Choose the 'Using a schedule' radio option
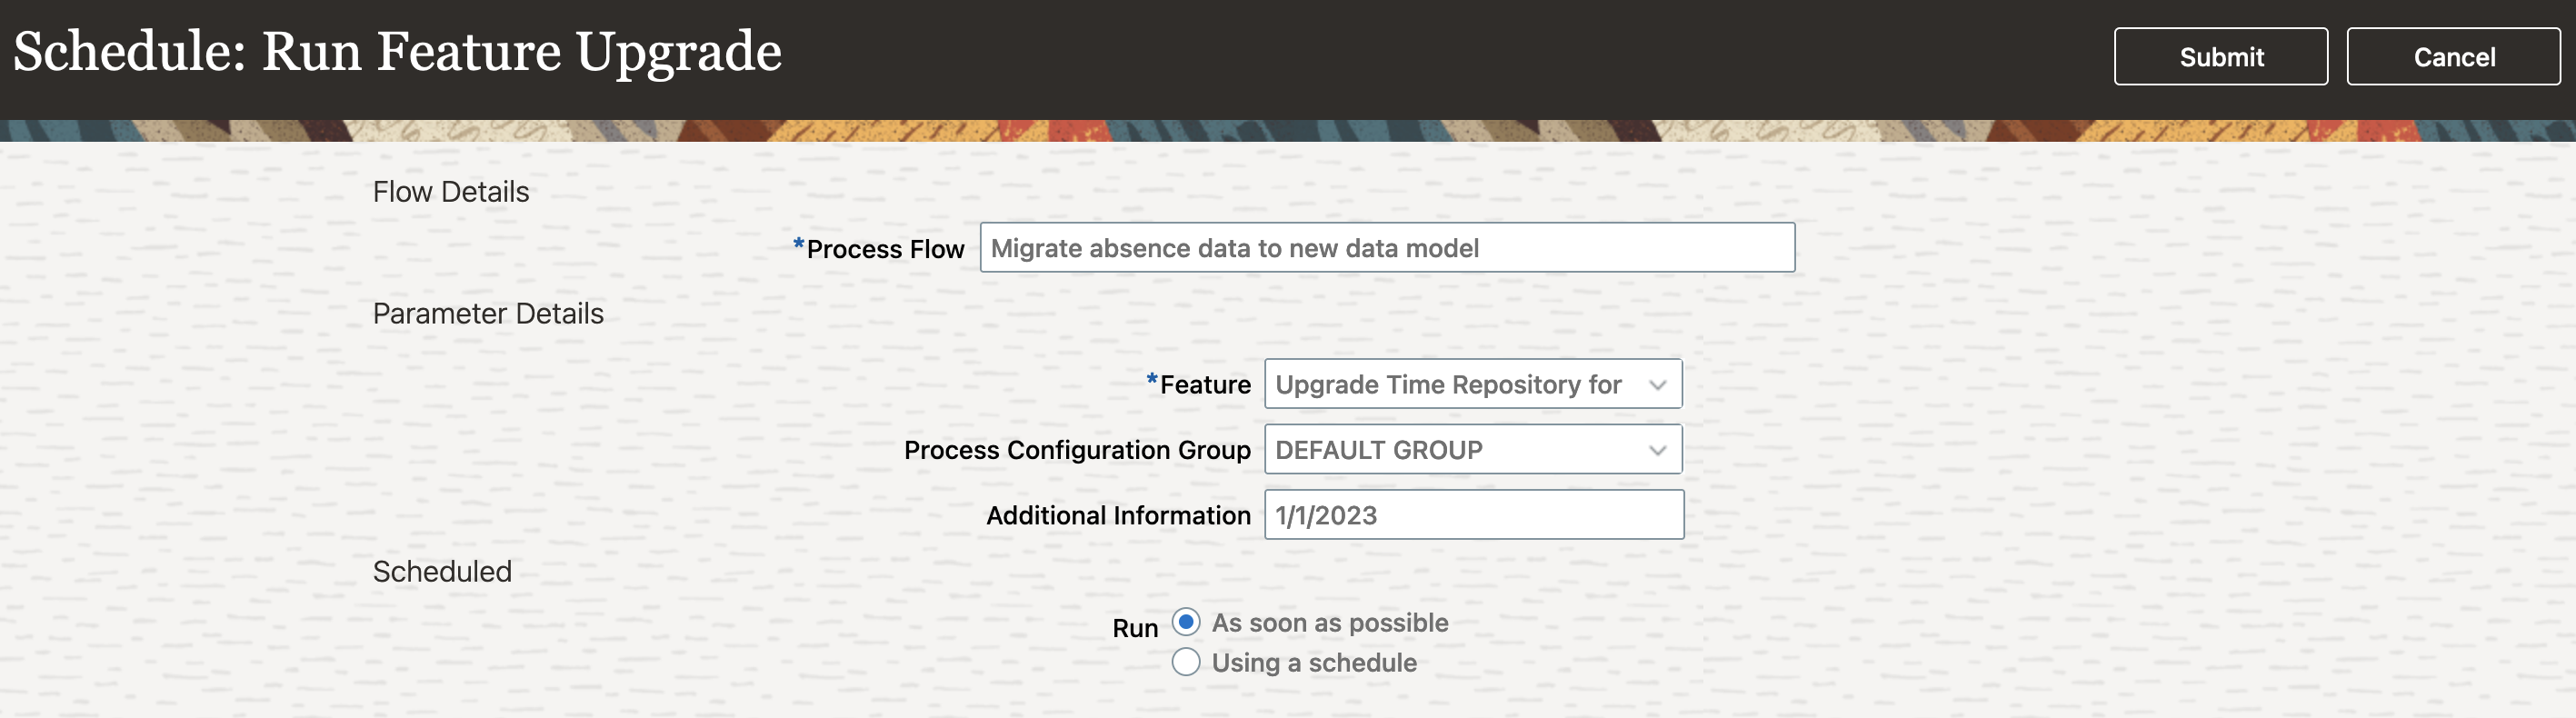This screenshot has width=2576, height=718. click(x=1185, y=662)
